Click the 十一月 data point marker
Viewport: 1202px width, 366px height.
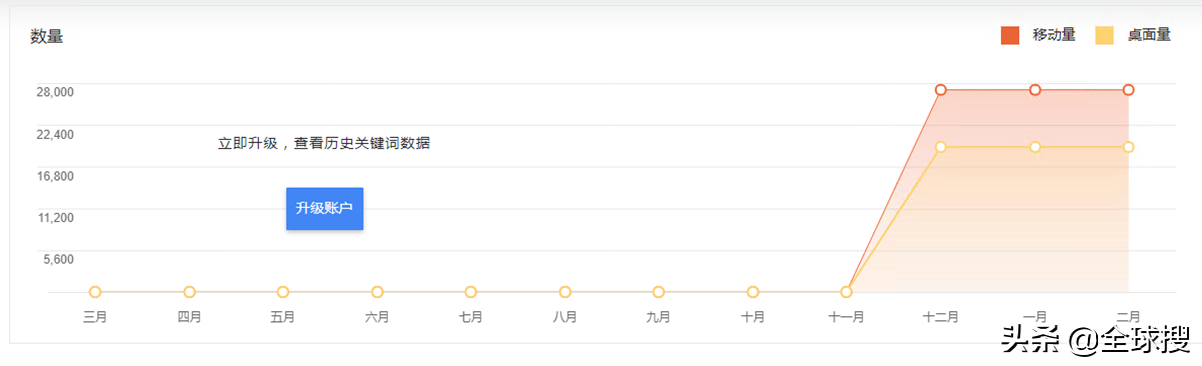(x=846, y=292)
